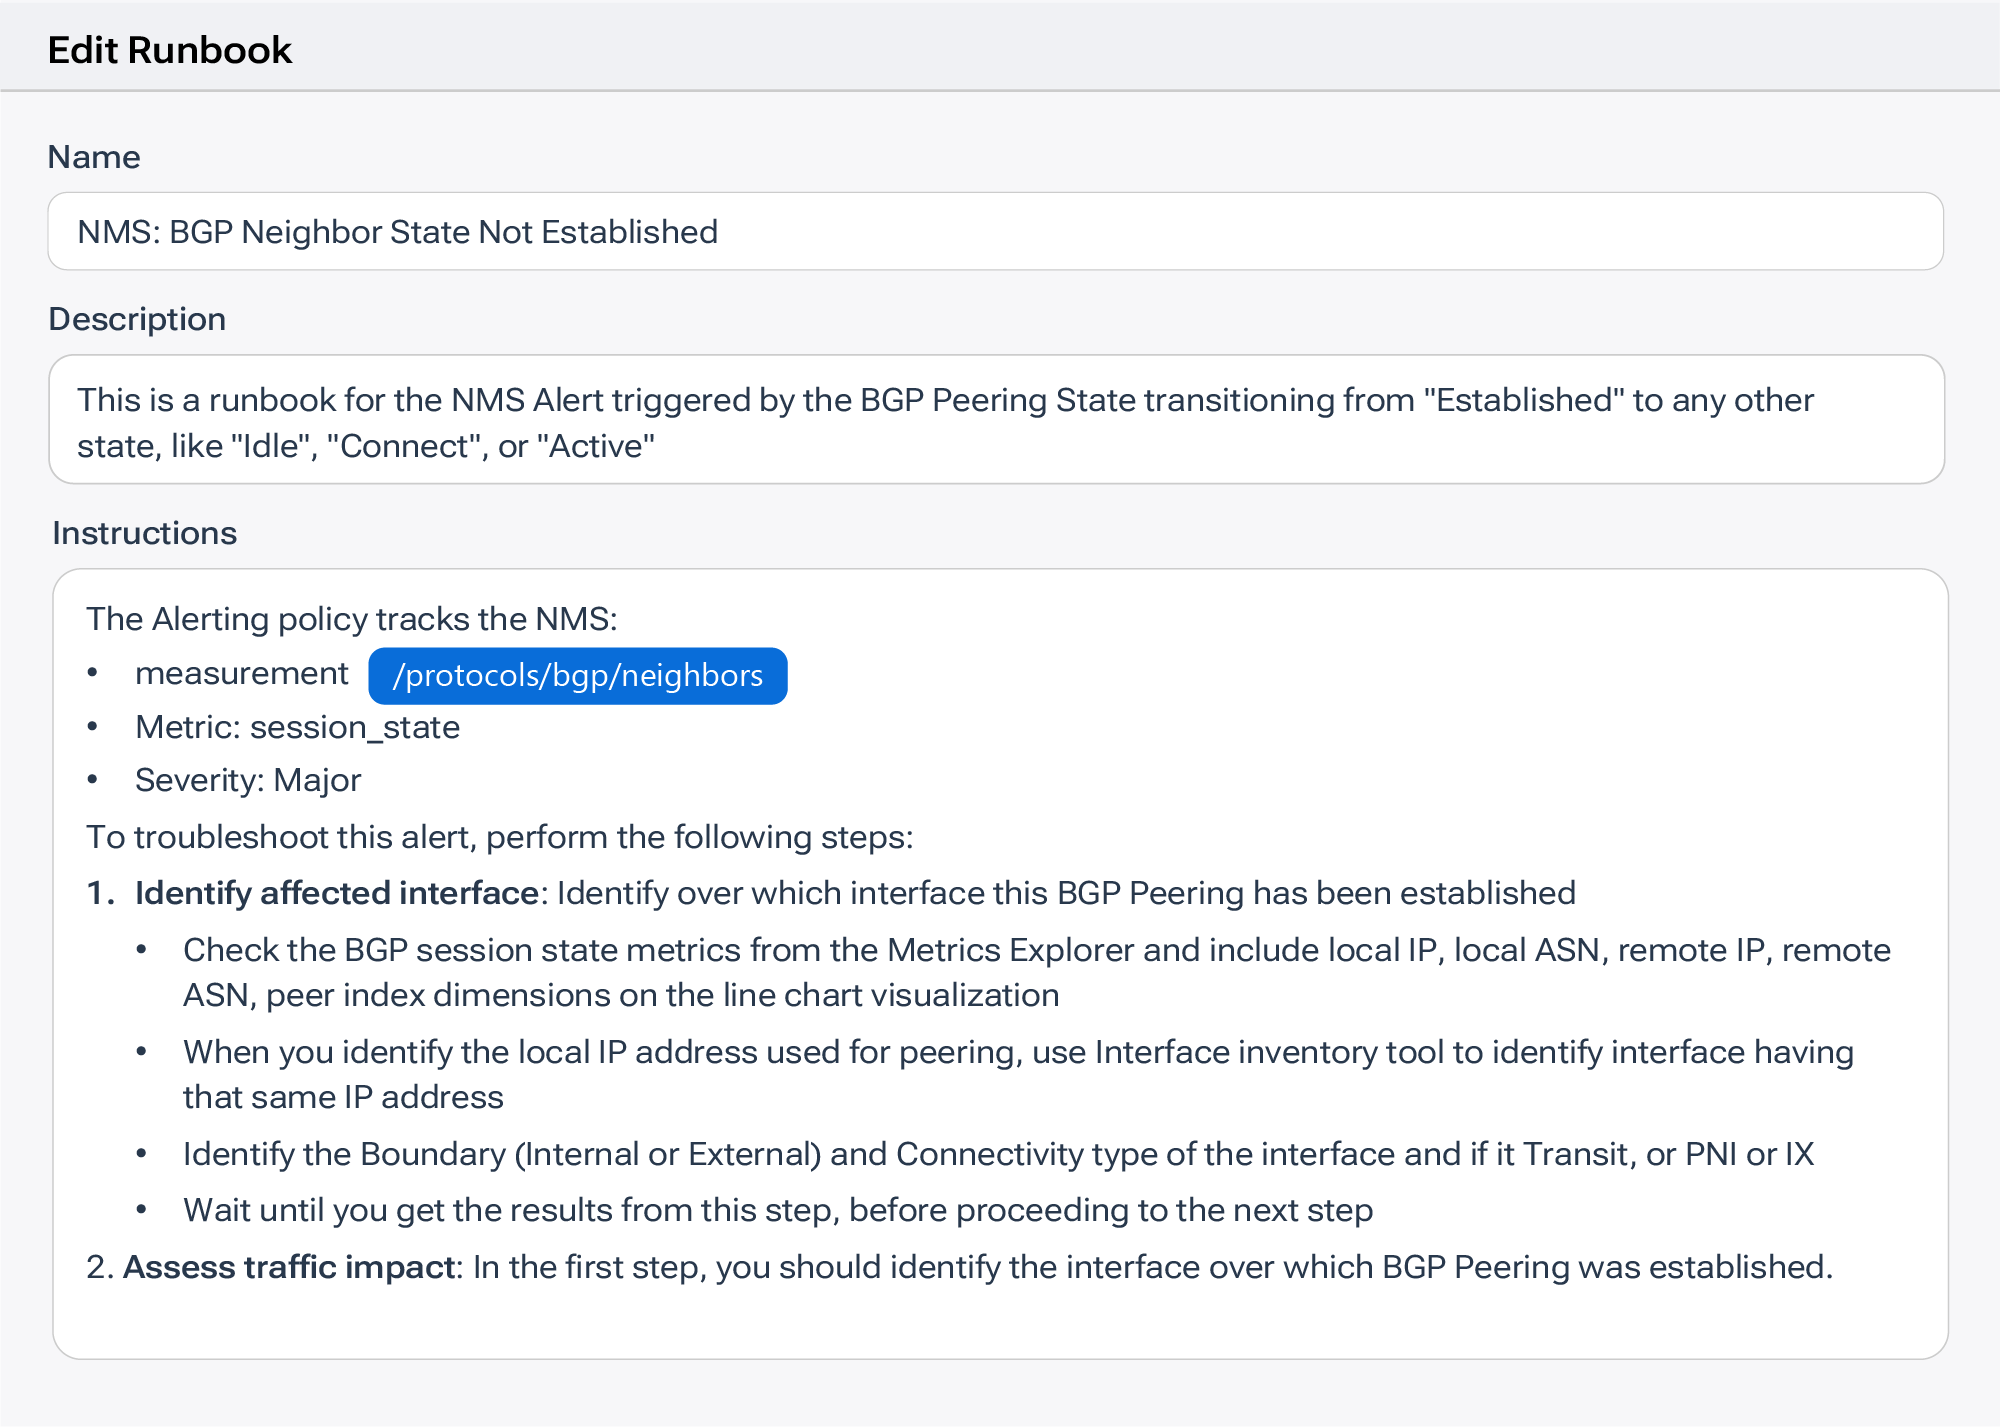Click the Wait until results bullet
Image resolution: width=2000 pixels, height=1427 pixels.
pos(780,1209)
